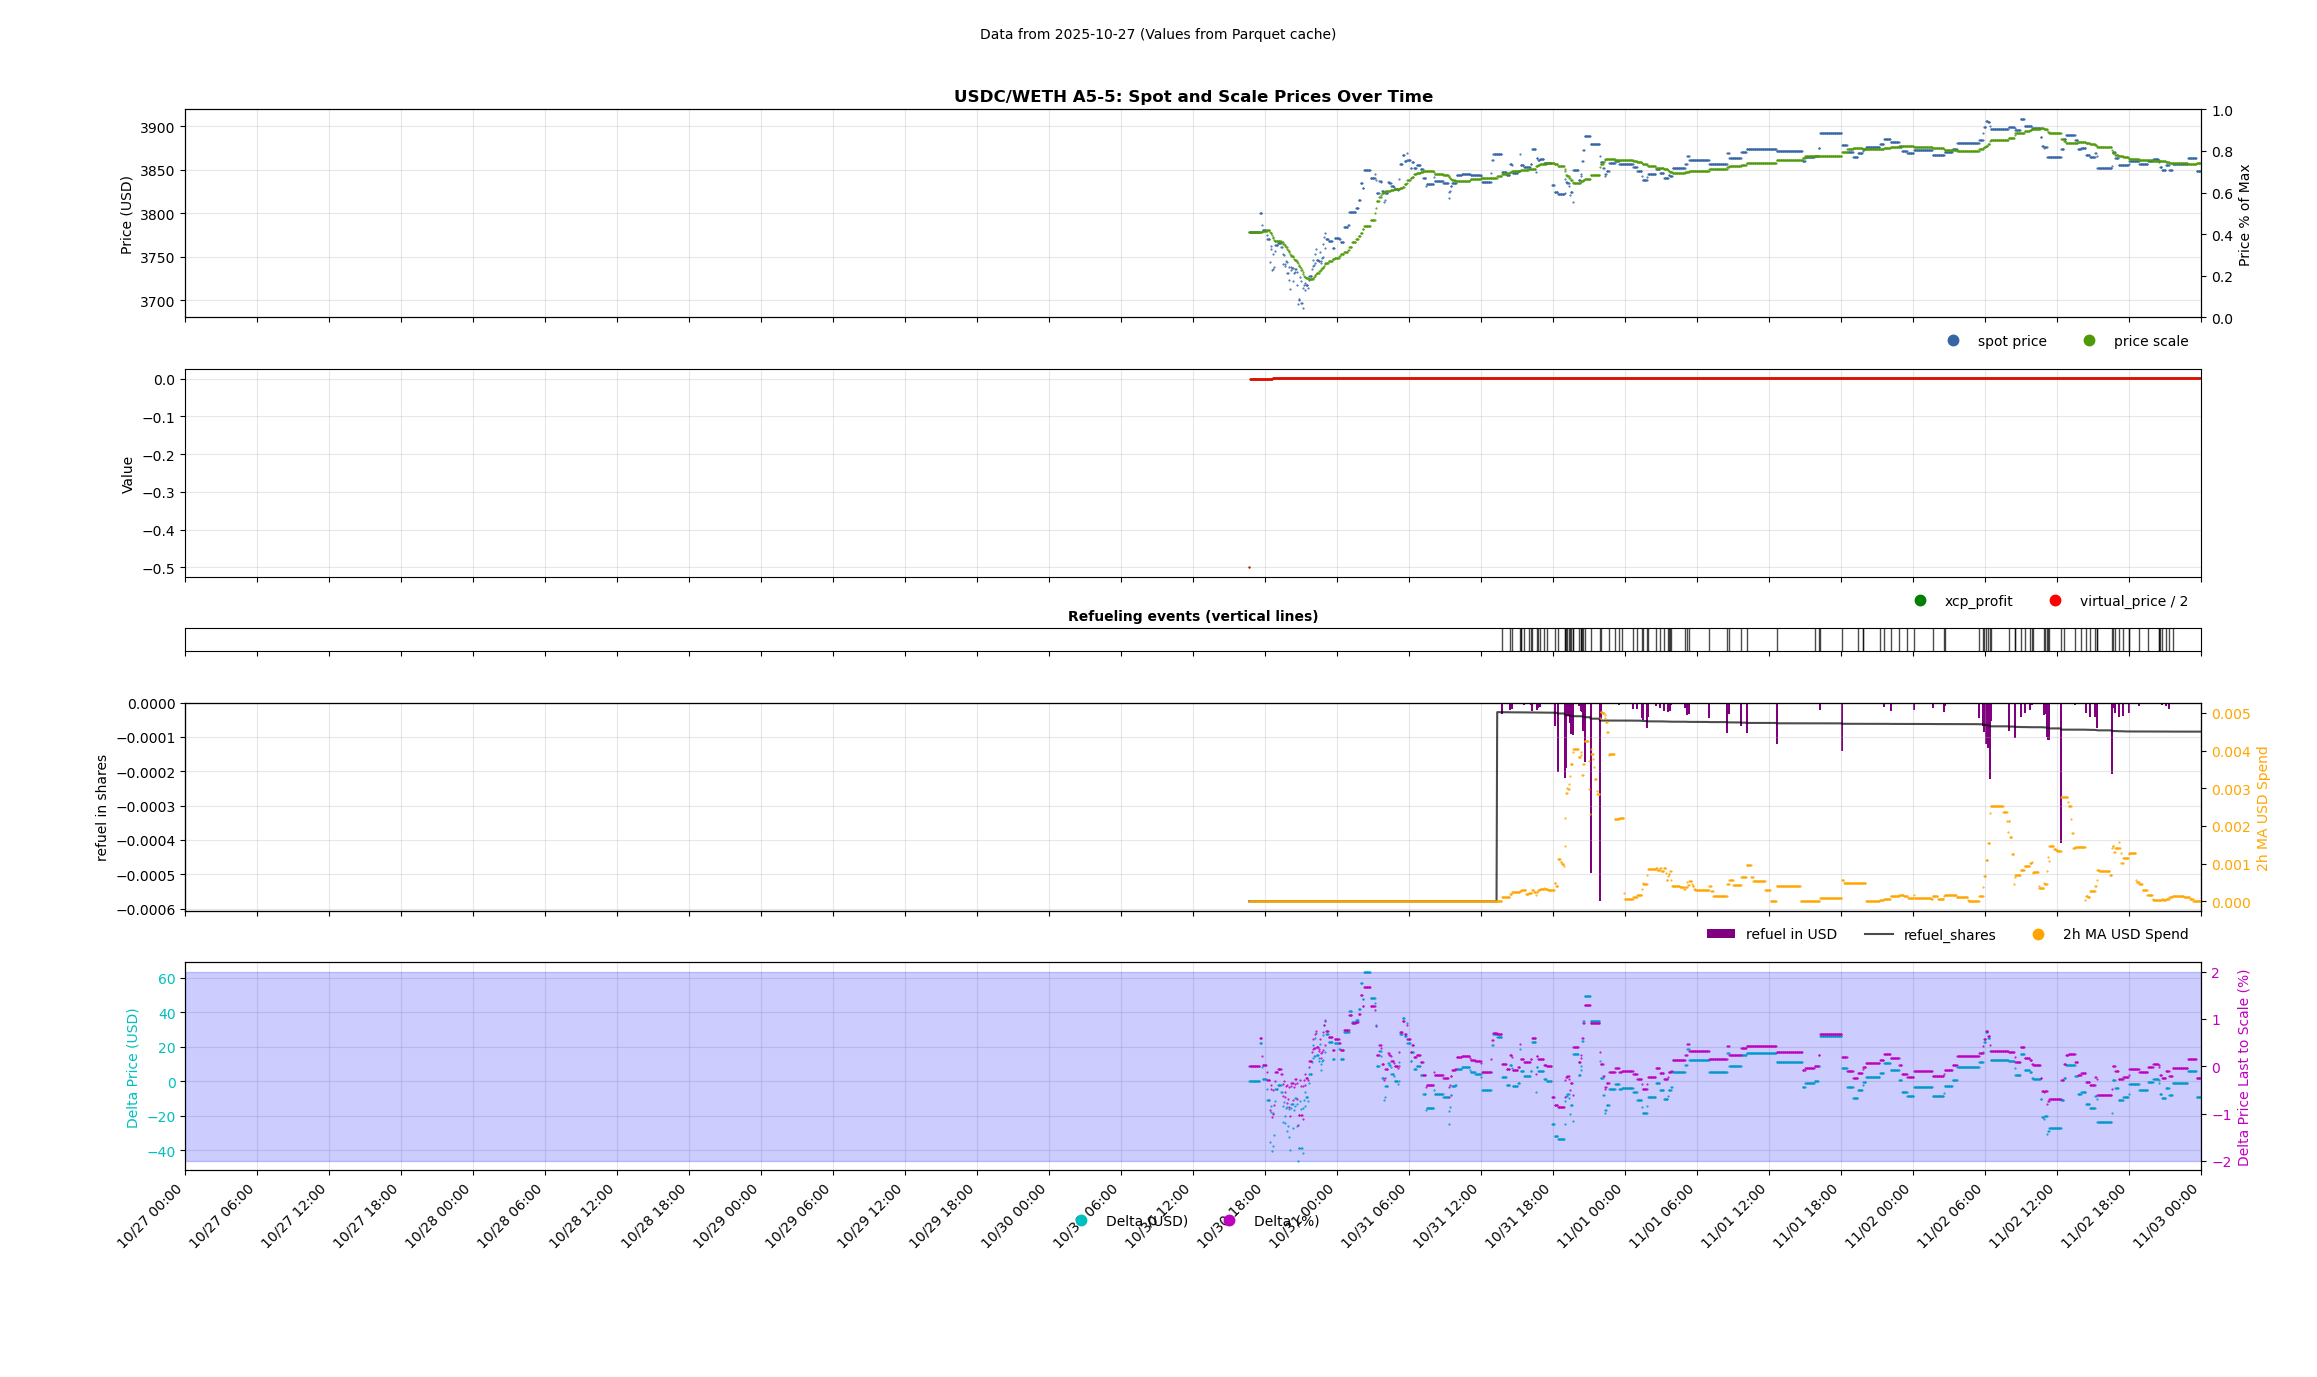Click the 10/27 00:00 x-axis tick label

150,1215
